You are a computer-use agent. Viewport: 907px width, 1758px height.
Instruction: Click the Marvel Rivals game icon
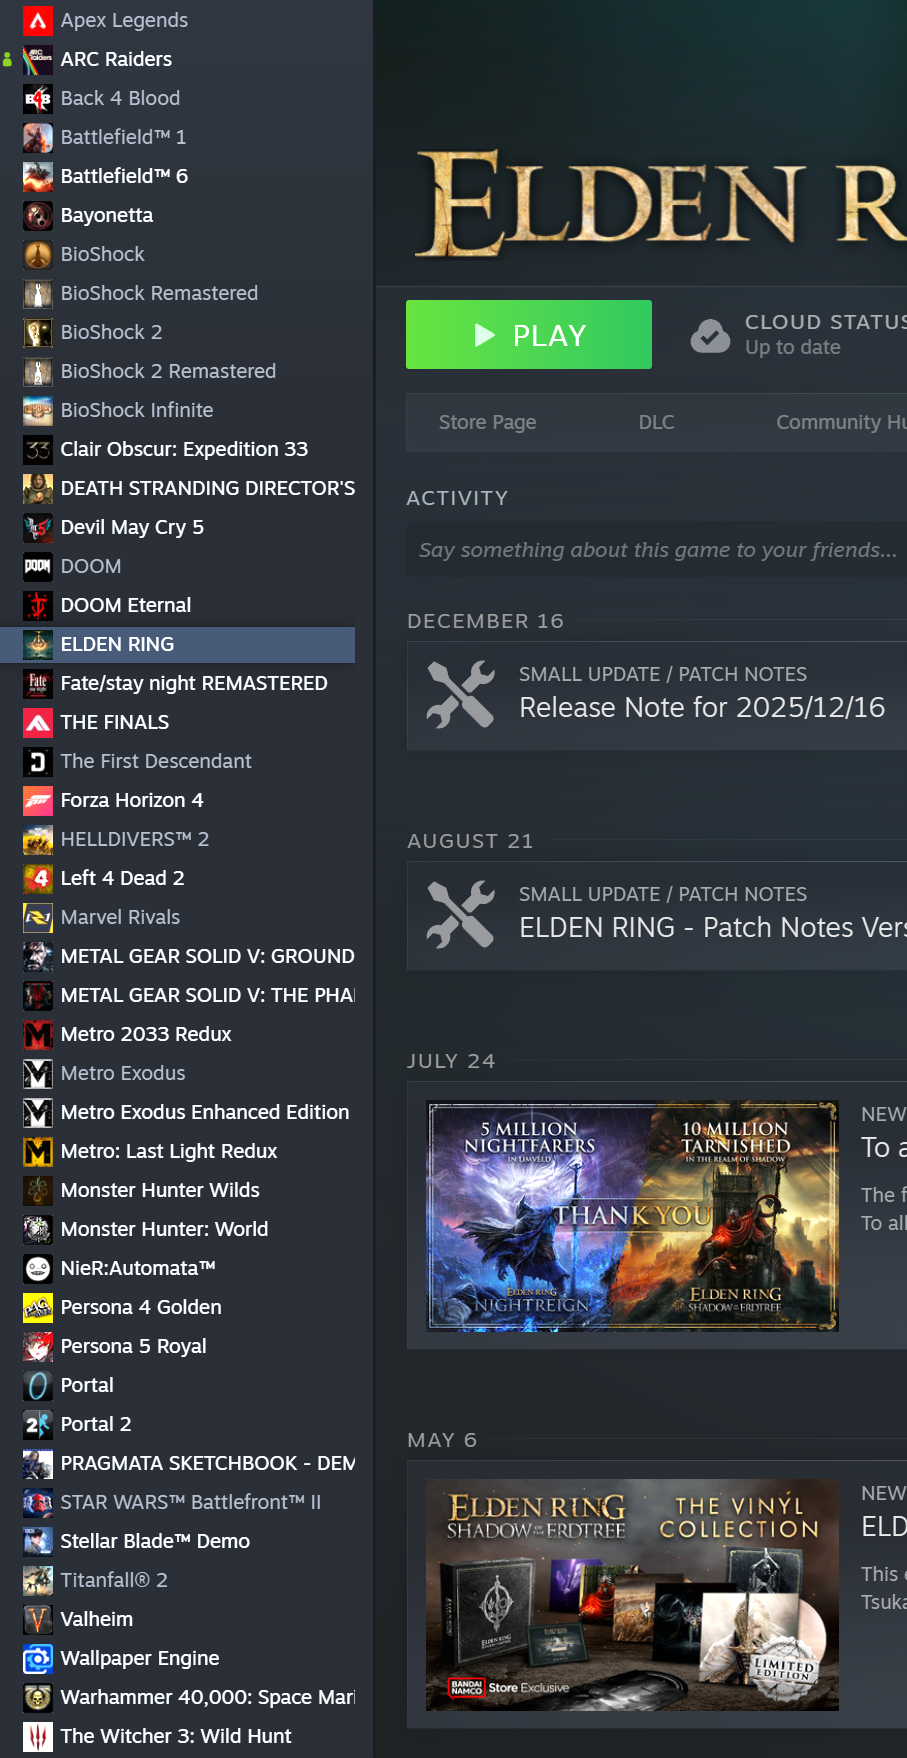(x=38, y=917)
